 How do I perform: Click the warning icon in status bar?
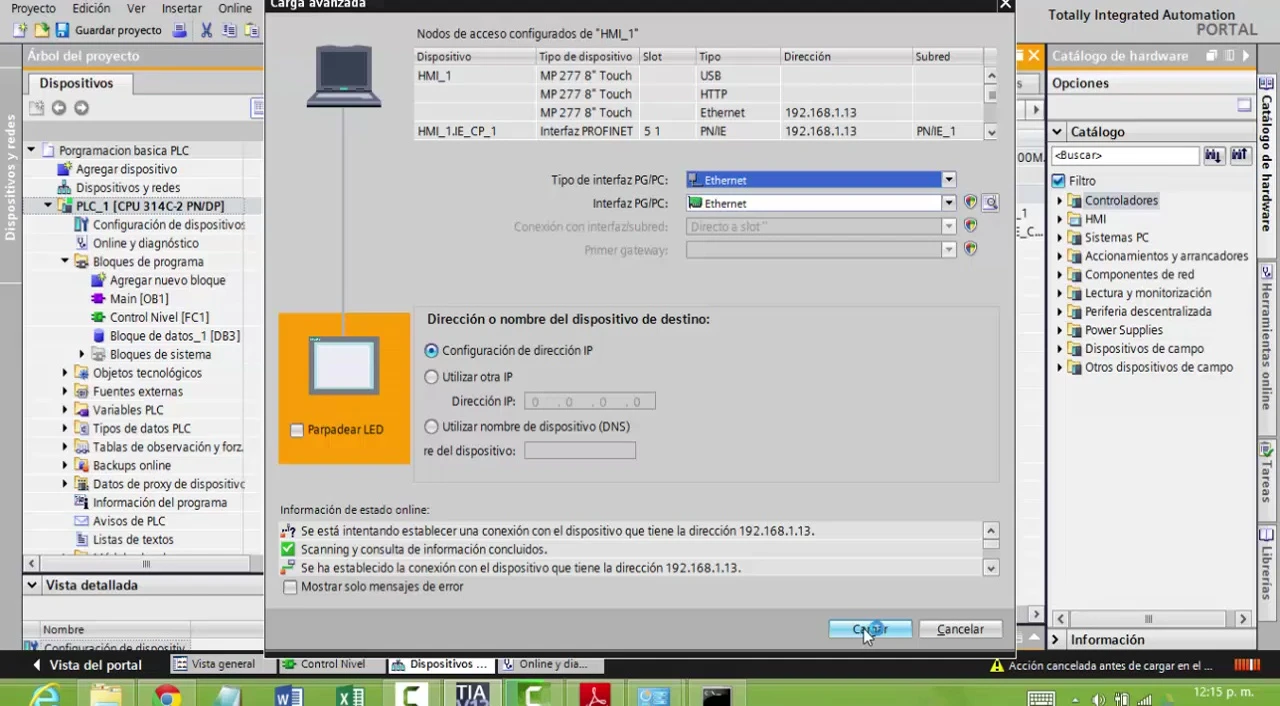pos(996,665)
